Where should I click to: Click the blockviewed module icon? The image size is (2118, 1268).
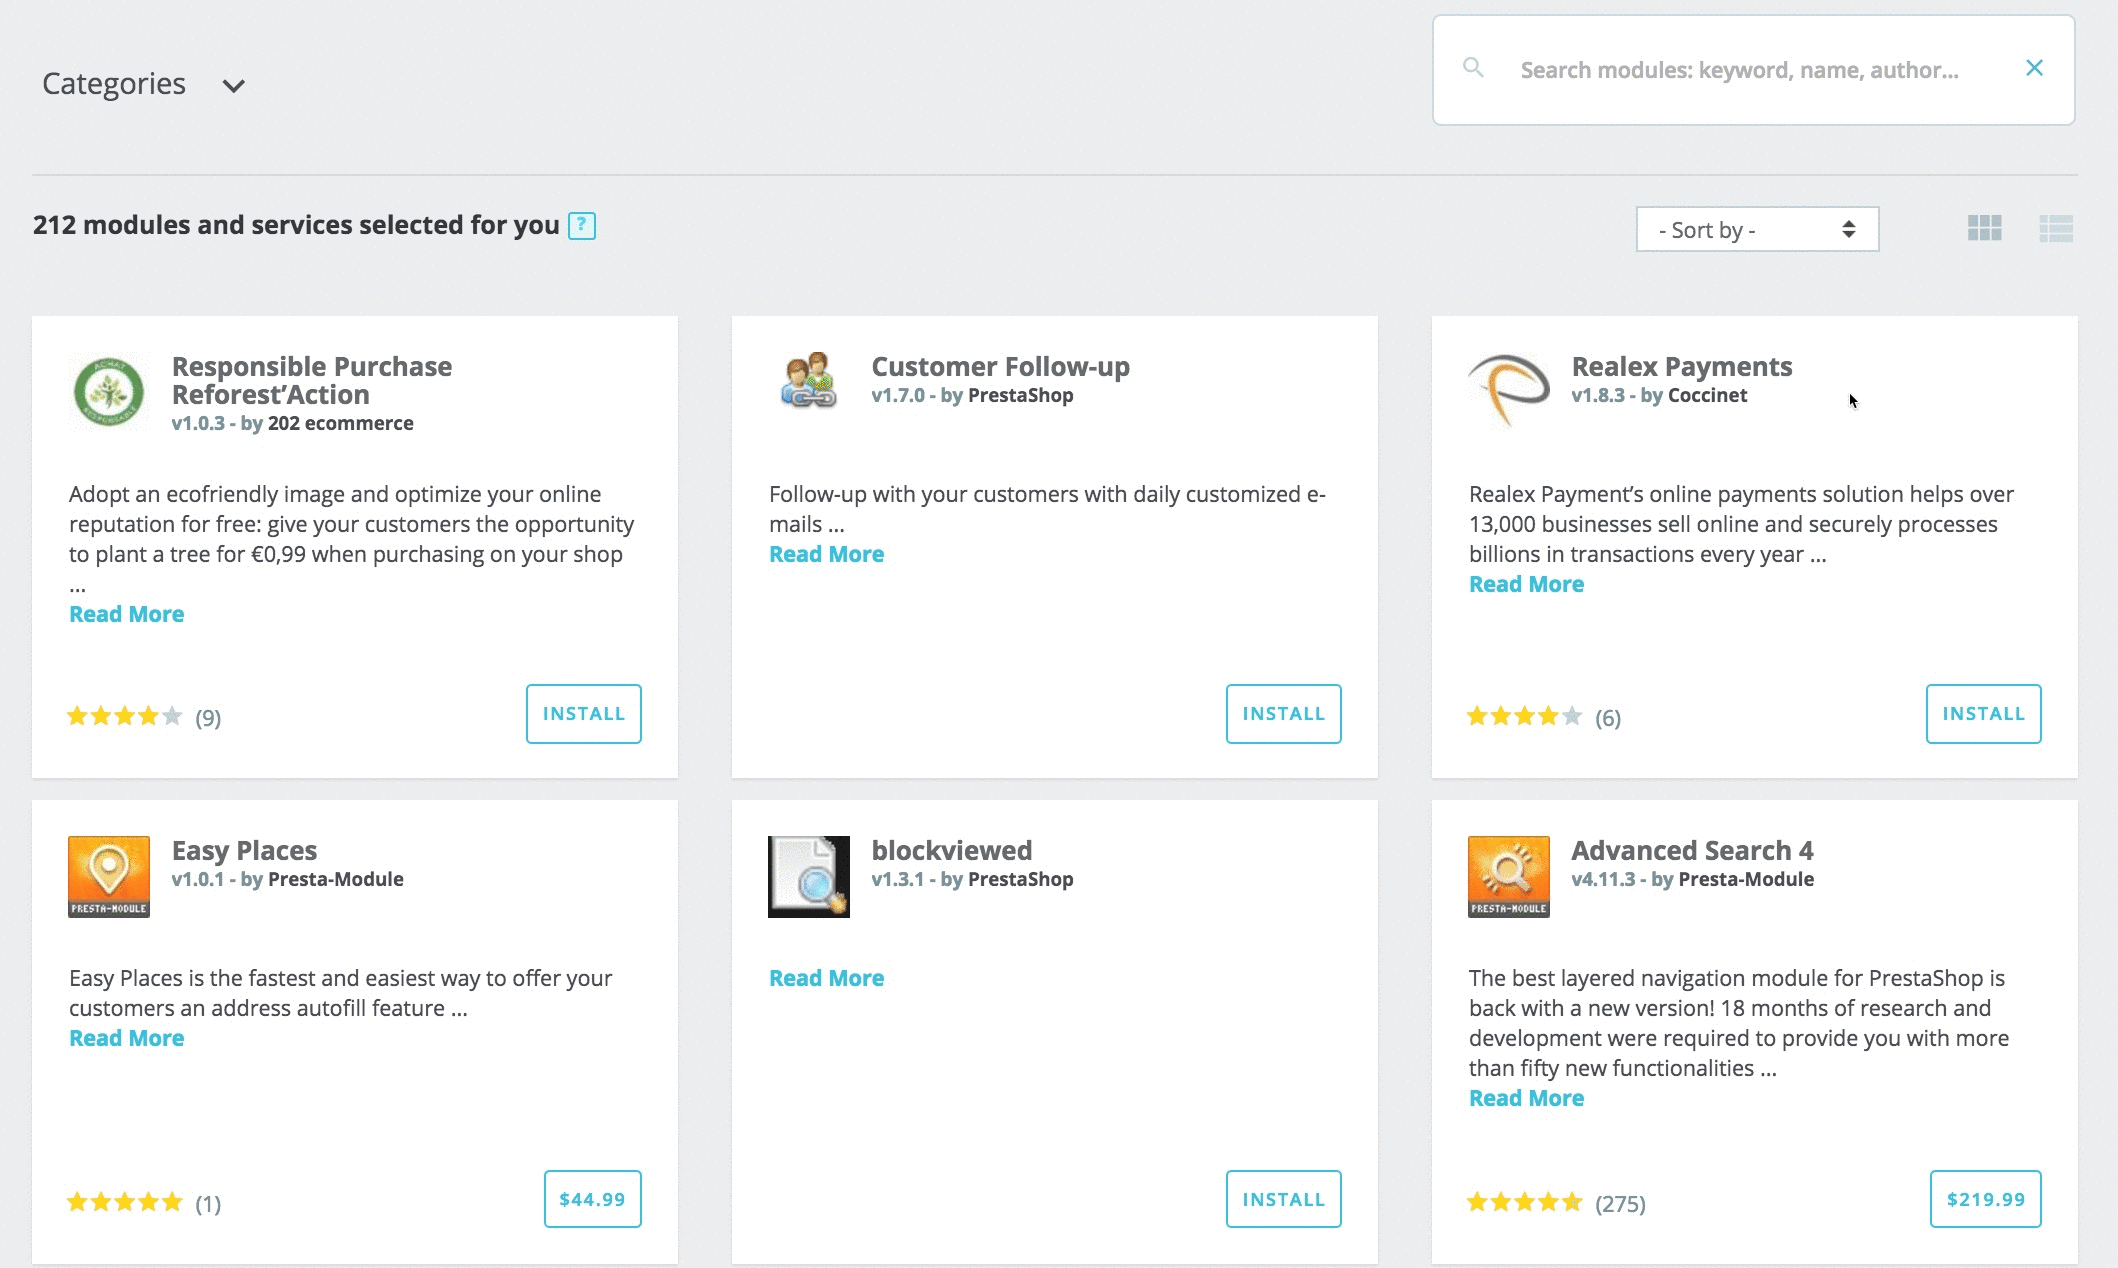coord(809,877)
